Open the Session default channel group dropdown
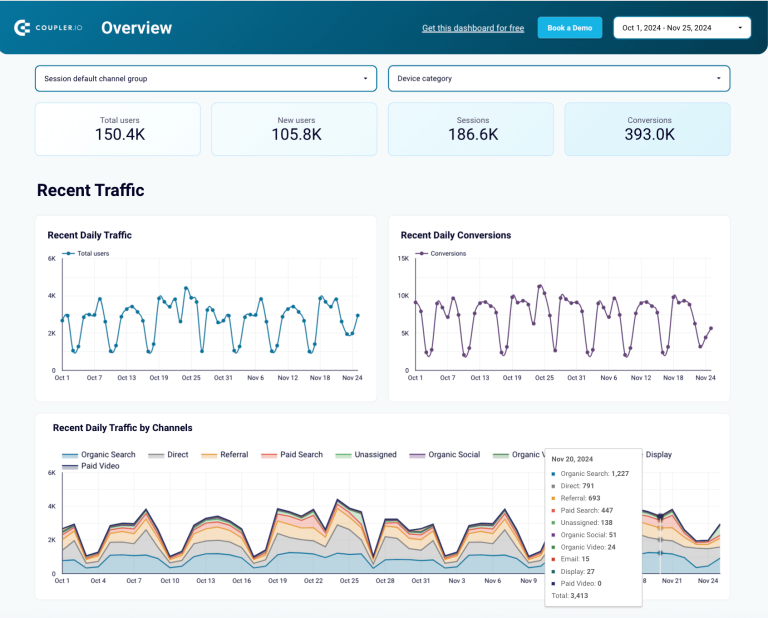The image size is (768, 618). [x=206, y=78]
